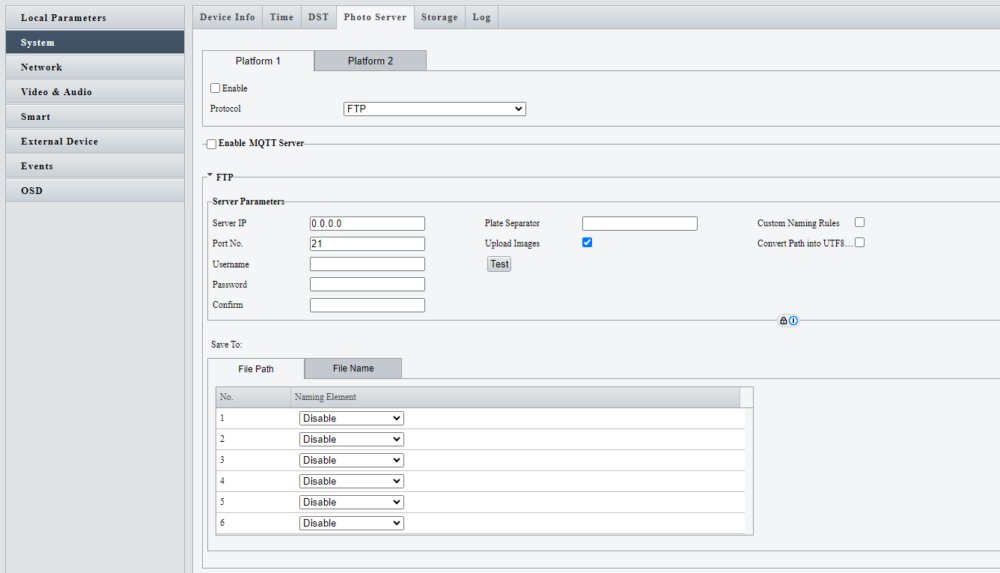Click the lock icon below Server Parameters
Screen dimensions: 1000x573
coord(783,321)
